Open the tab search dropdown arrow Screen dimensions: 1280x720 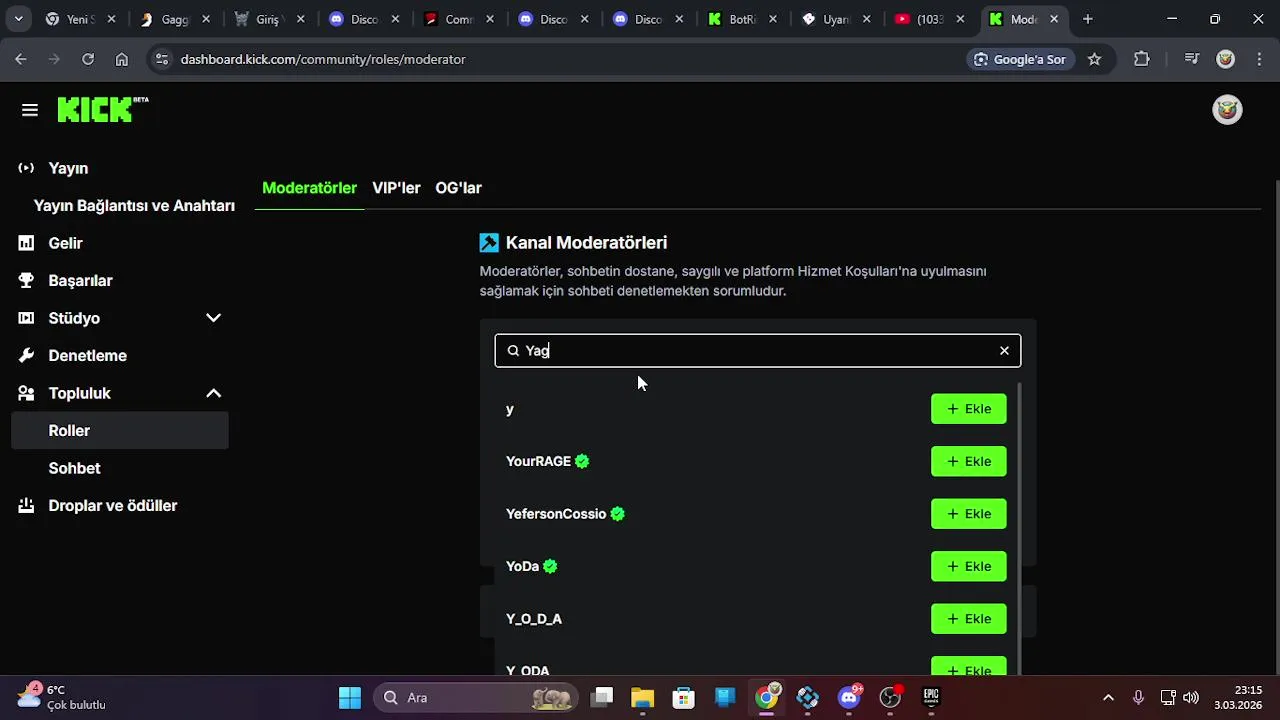18,19
